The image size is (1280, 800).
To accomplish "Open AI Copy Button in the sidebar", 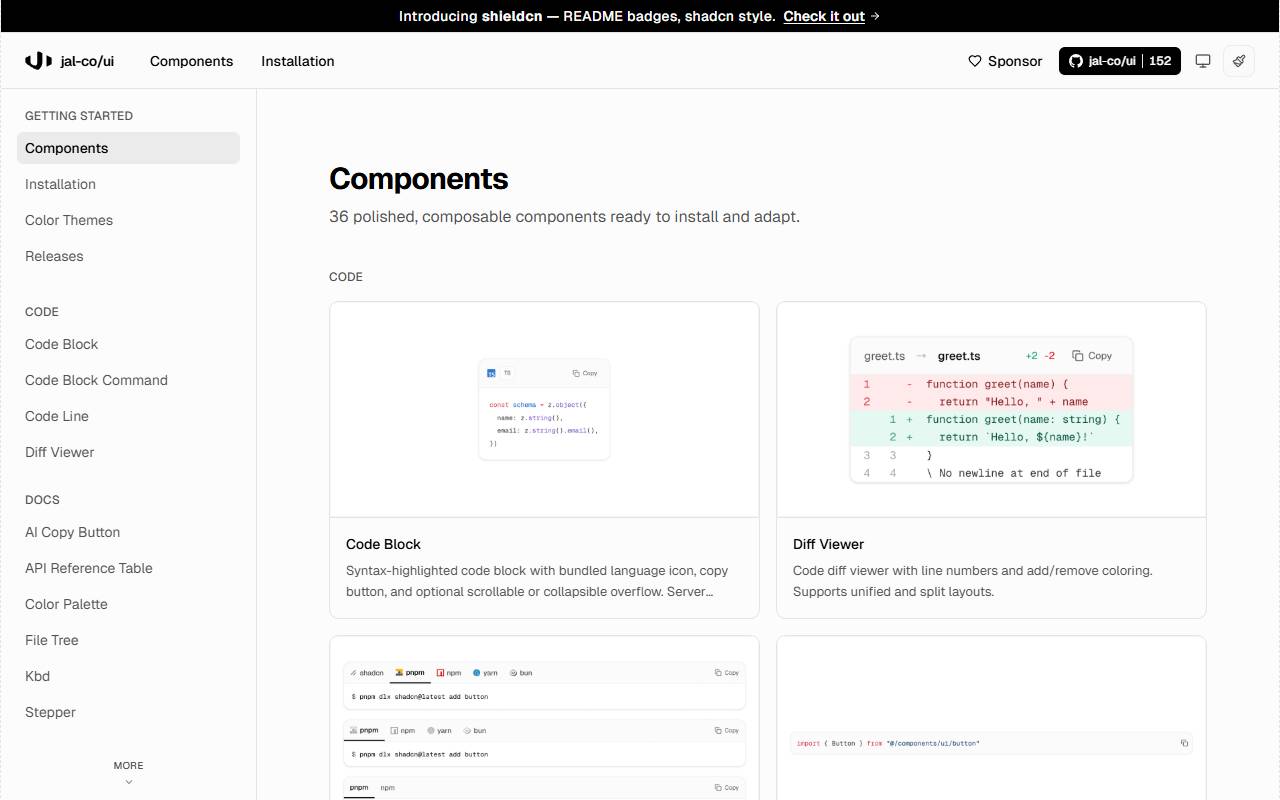I will [x=128, y=532].
